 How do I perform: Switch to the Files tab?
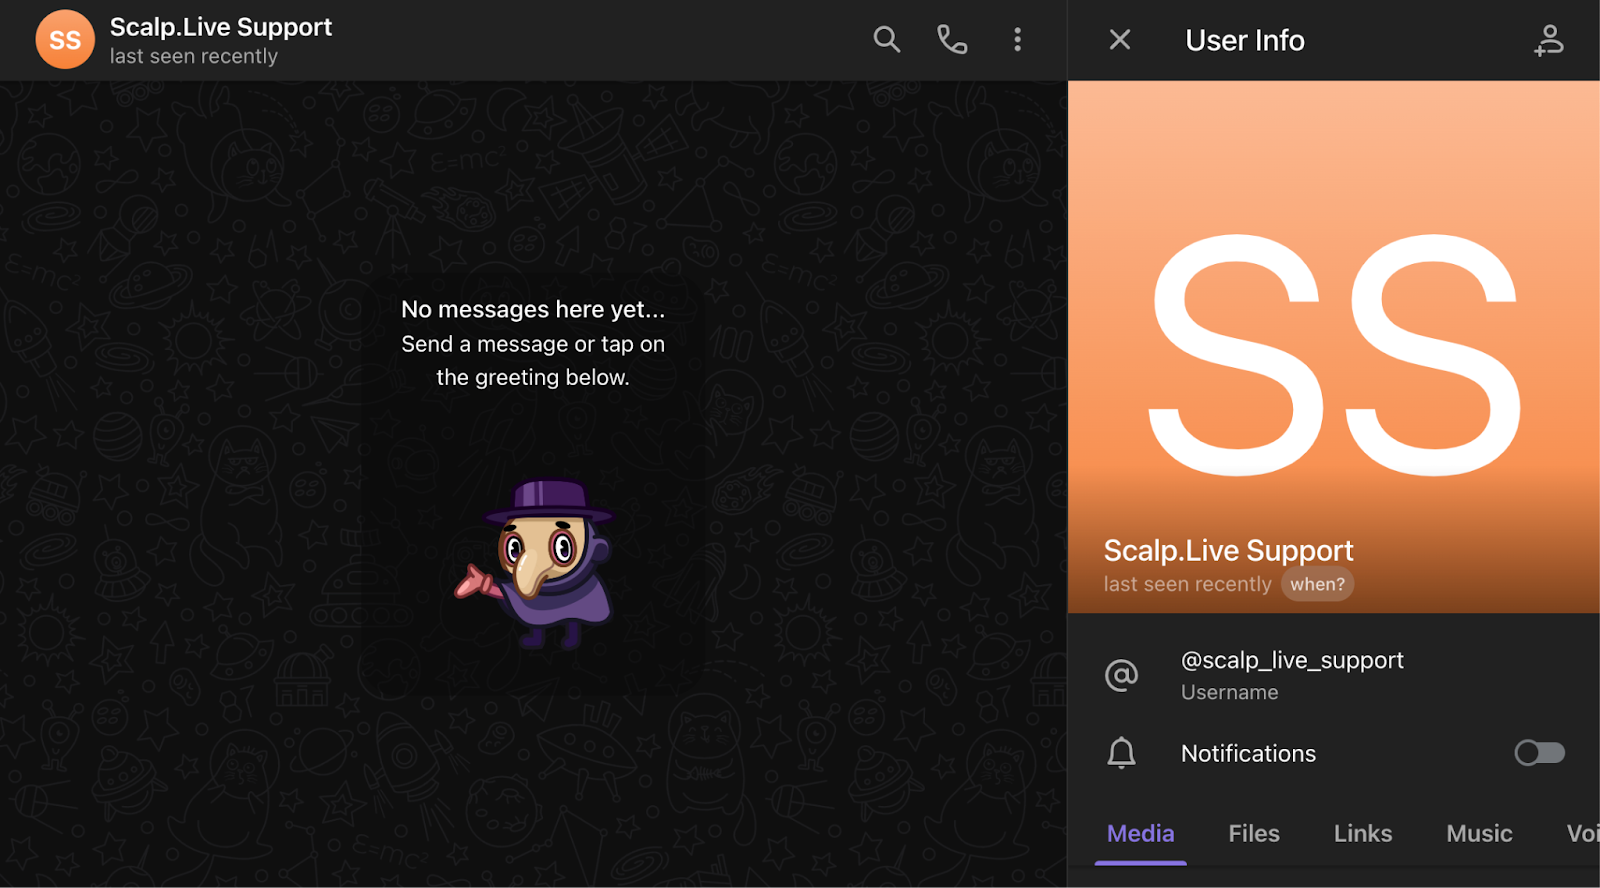(x=1253, y=833)
